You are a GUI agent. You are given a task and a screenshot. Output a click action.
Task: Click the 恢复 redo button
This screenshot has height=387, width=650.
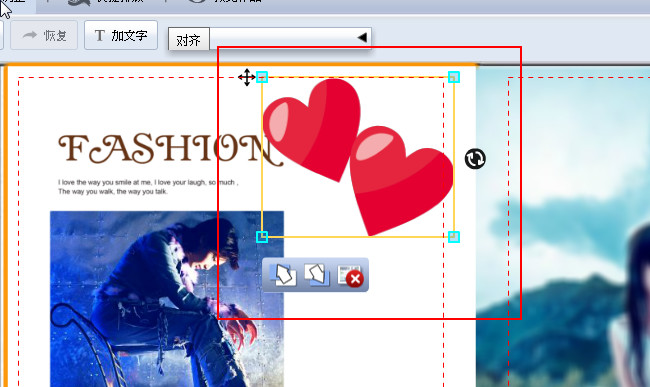pyautogui.click(x=44, y=36)
